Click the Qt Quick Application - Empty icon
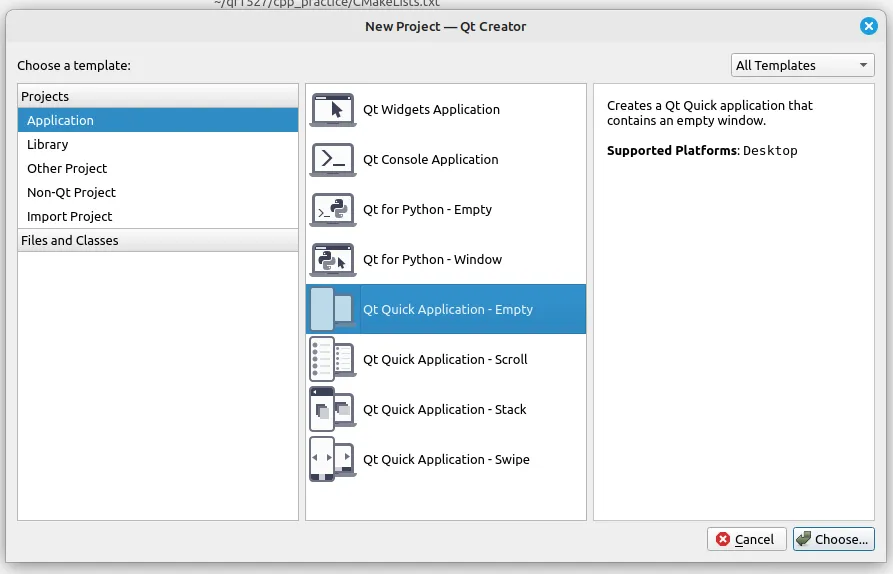 click(333, 309)
